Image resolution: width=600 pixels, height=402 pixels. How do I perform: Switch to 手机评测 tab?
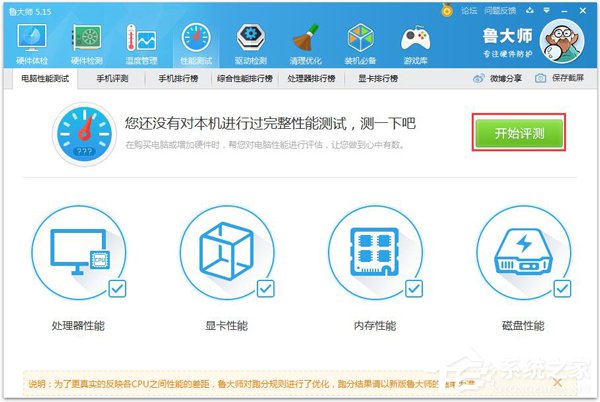112,79
